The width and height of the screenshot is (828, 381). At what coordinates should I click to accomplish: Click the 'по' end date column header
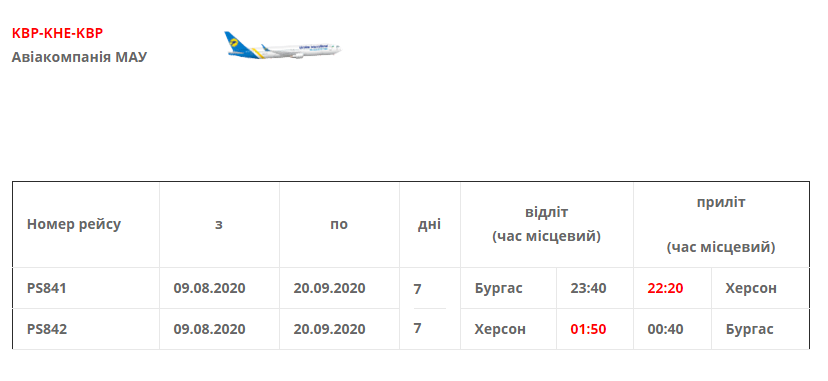click(339, 224)
